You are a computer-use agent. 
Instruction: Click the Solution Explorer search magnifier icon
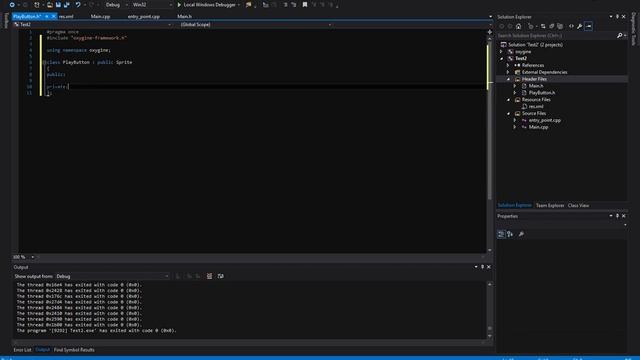pyautogui.click(x=620, y=36)
